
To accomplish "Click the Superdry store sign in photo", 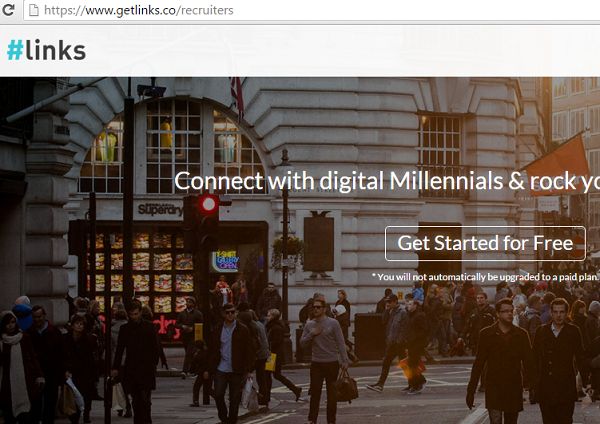I will point(160,209).
